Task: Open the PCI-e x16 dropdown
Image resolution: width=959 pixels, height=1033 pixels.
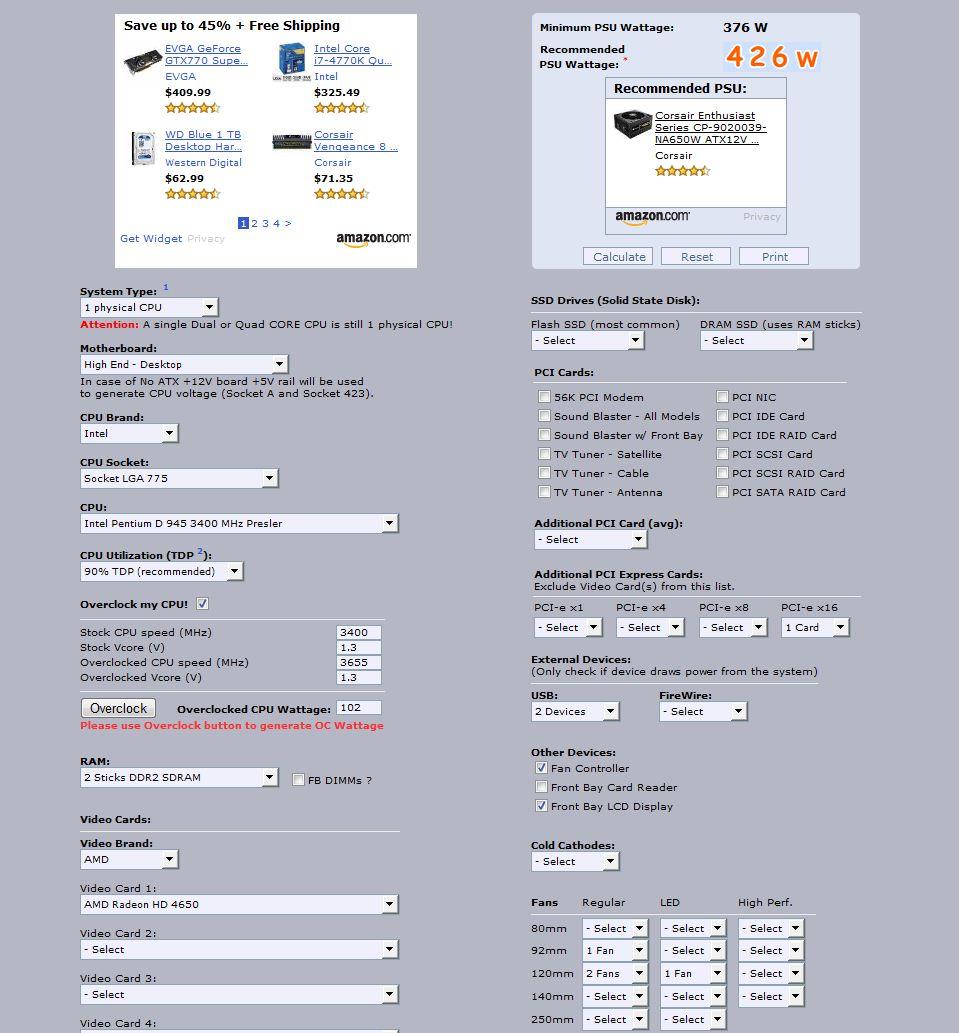Action: pyautogui.click(x=815, y=627)
